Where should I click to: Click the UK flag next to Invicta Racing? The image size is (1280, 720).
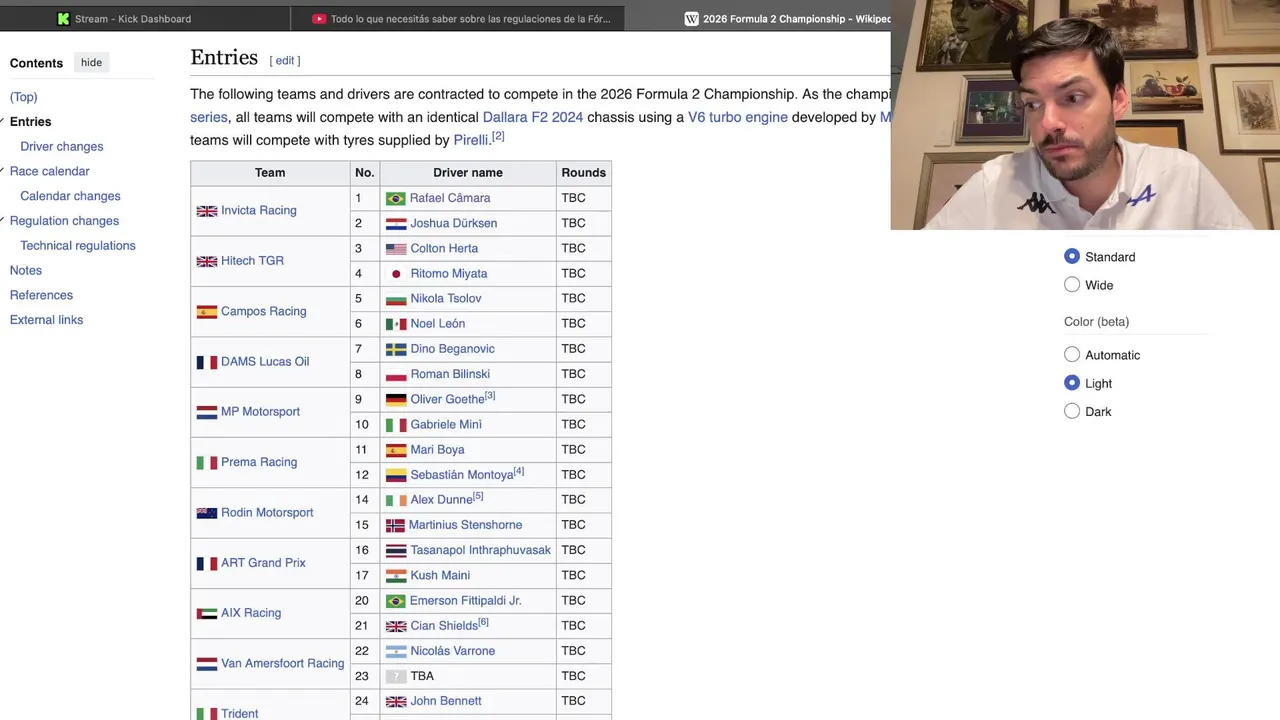(x=207, y=211)
